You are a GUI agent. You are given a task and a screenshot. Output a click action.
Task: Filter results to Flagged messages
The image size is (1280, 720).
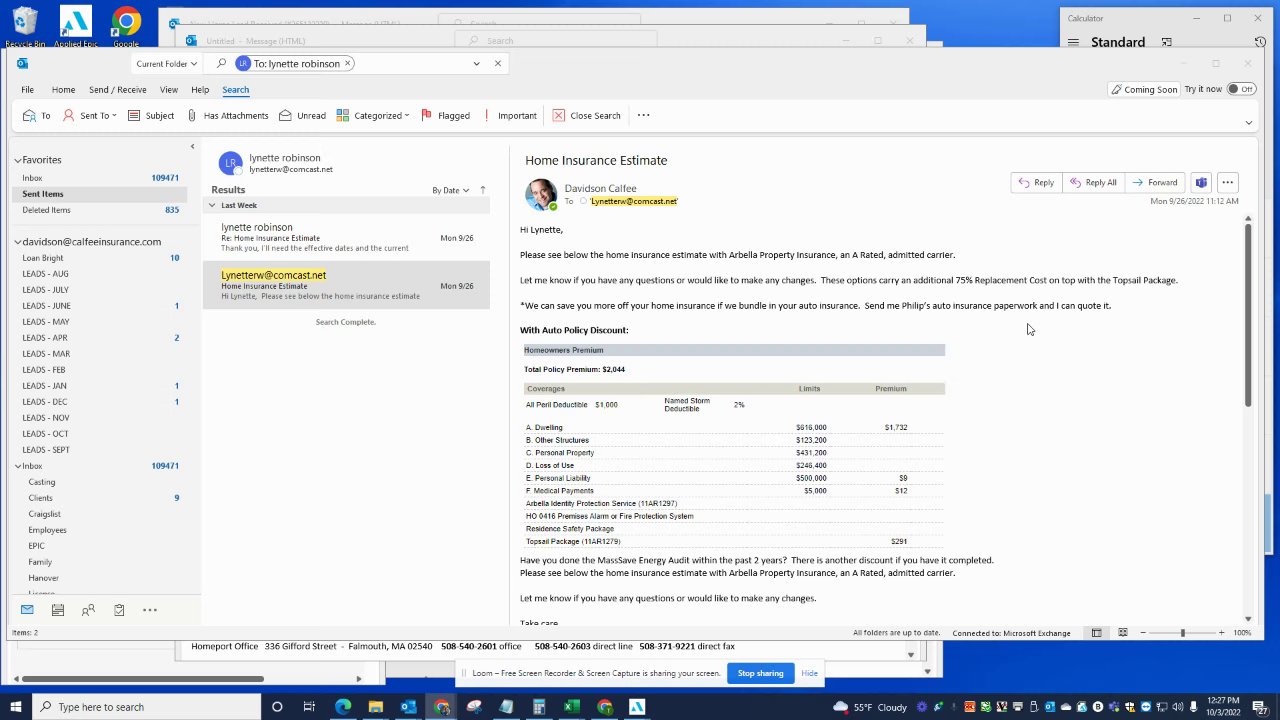coord(445,115)
